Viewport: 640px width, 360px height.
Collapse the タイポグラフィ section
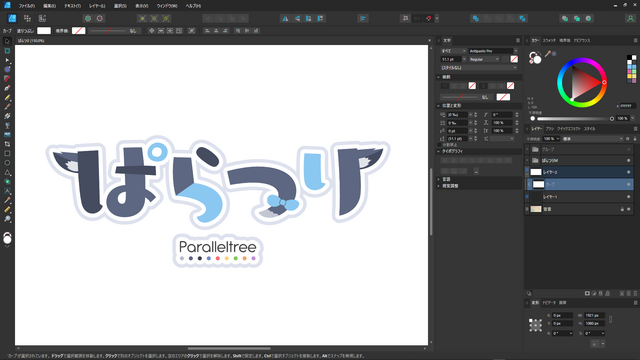[x=439, y=151]
